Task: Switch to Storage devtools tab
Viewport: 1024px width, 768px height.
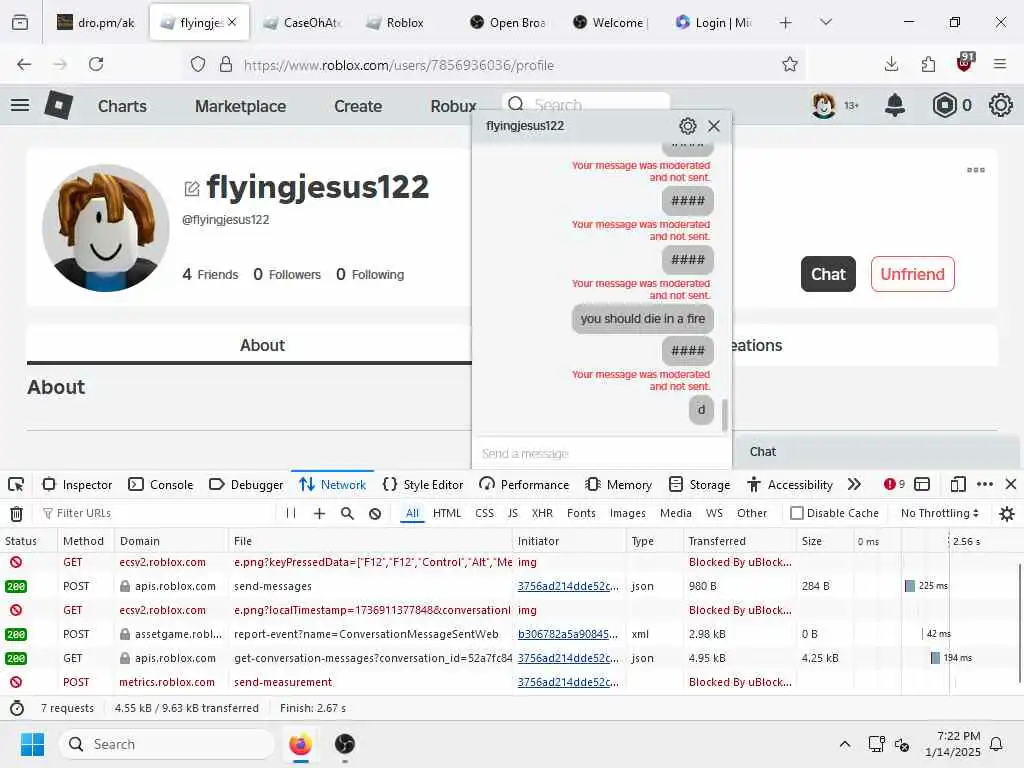Action: click(699, 485)
